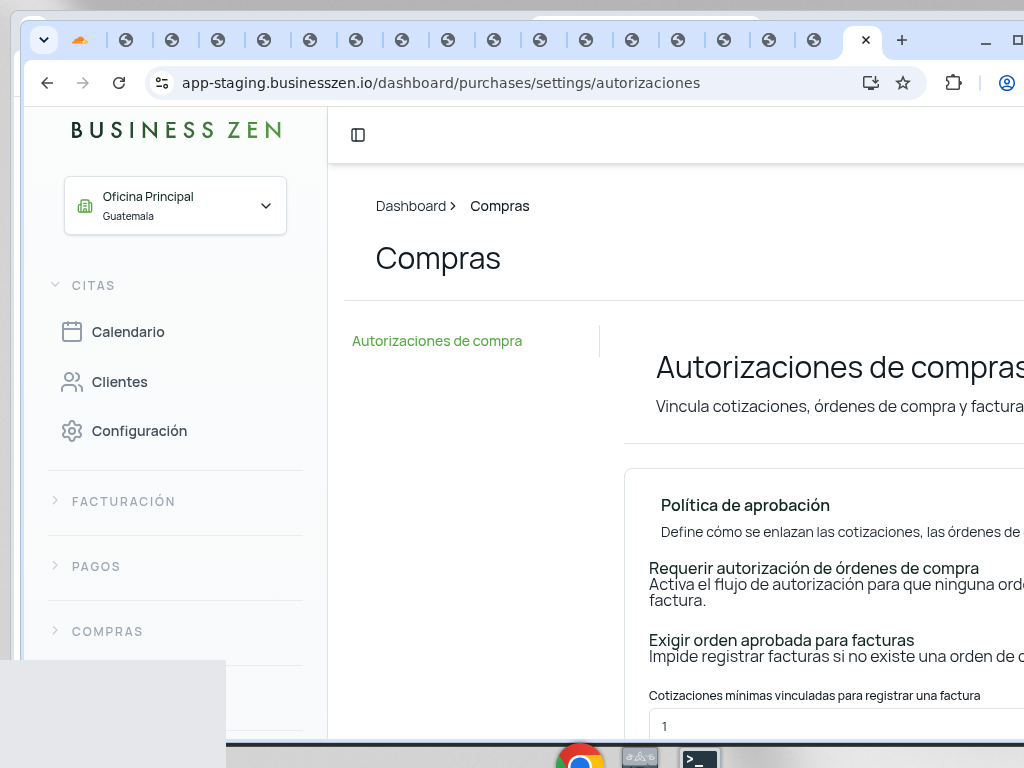
Task: Click the green office building icon
Action: coord(85,206)
